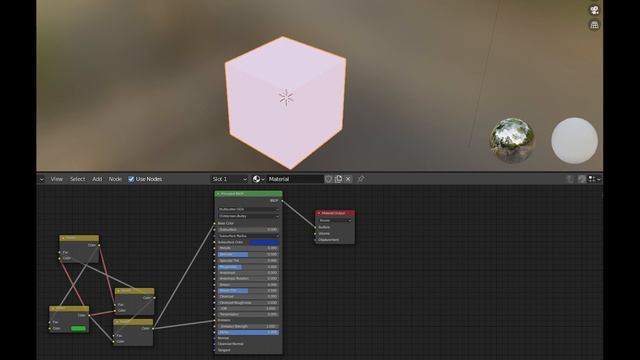Adjust the Clearcoat Roughness slider

click(x=249, y=302)
